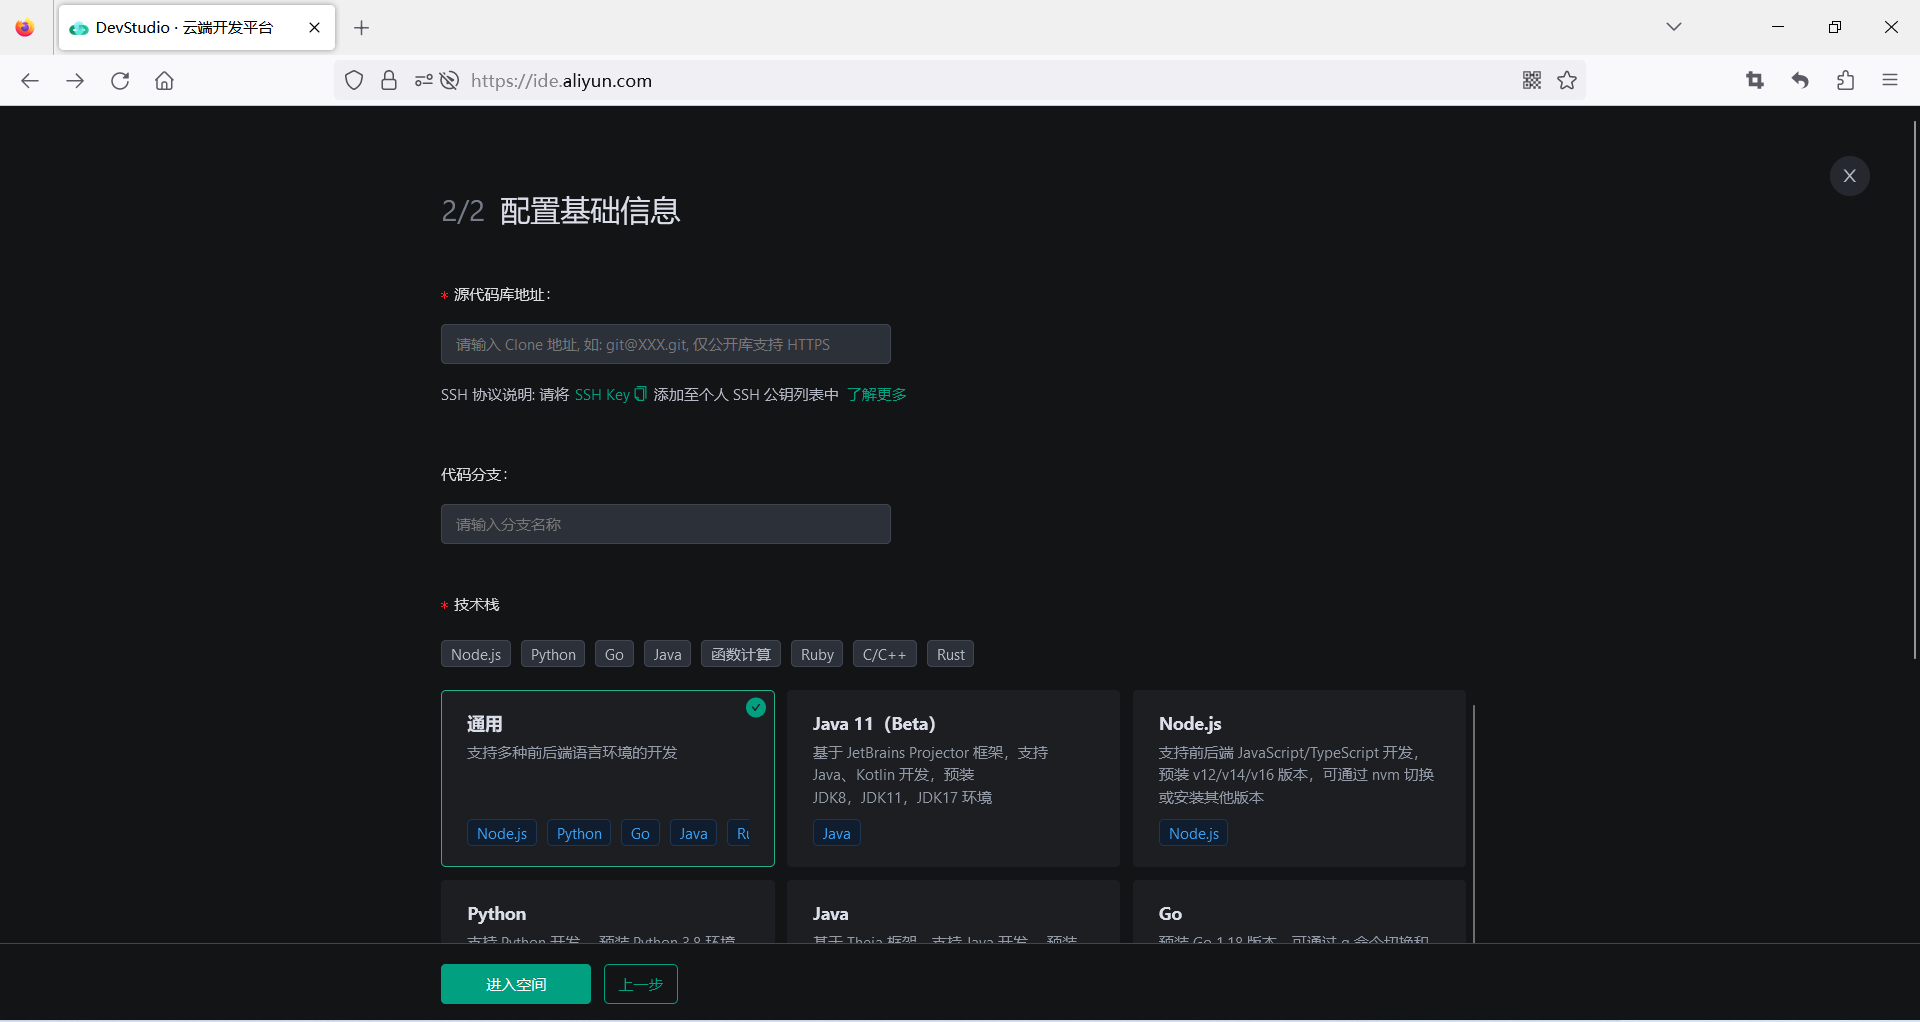The height and width of the screenshot is (1022, 1920).
Task: Click the Python tag inside the 通用 card
Action: click(x=579, y=833)
